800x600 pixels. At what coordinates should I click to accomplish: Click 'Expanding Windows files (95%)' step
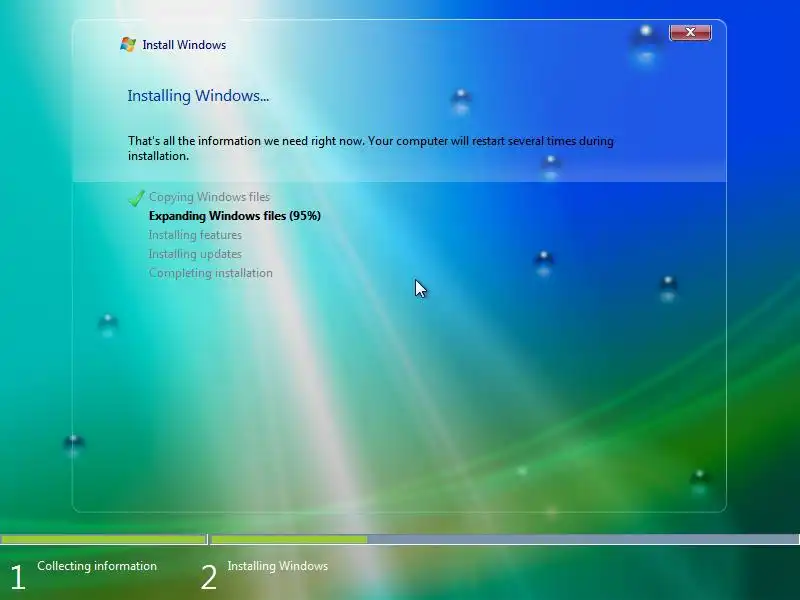pos(235,216)
